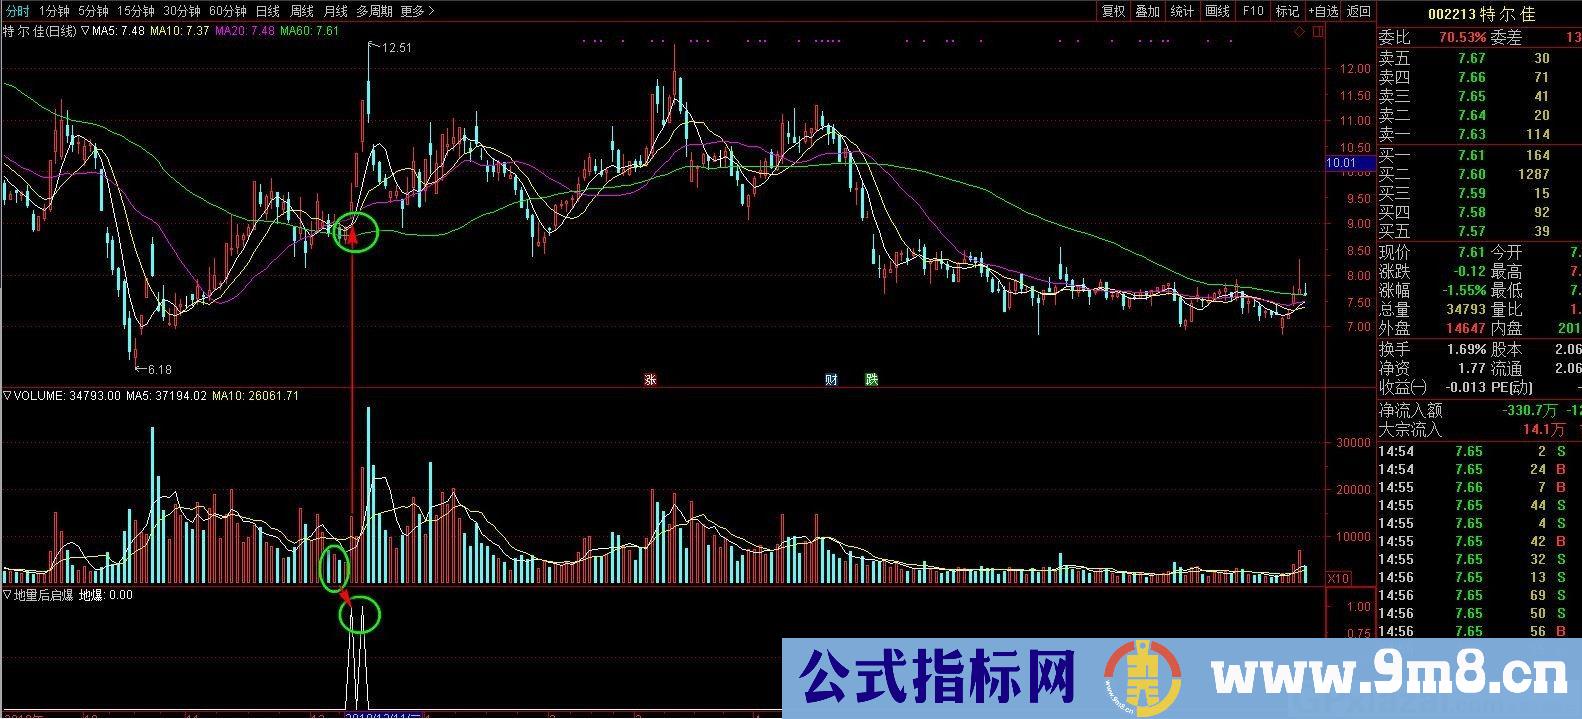The height and width of the screenshot is (719, 1582).
Task: Click the 买三 7.59 bid row
Action: (1479, 193)
